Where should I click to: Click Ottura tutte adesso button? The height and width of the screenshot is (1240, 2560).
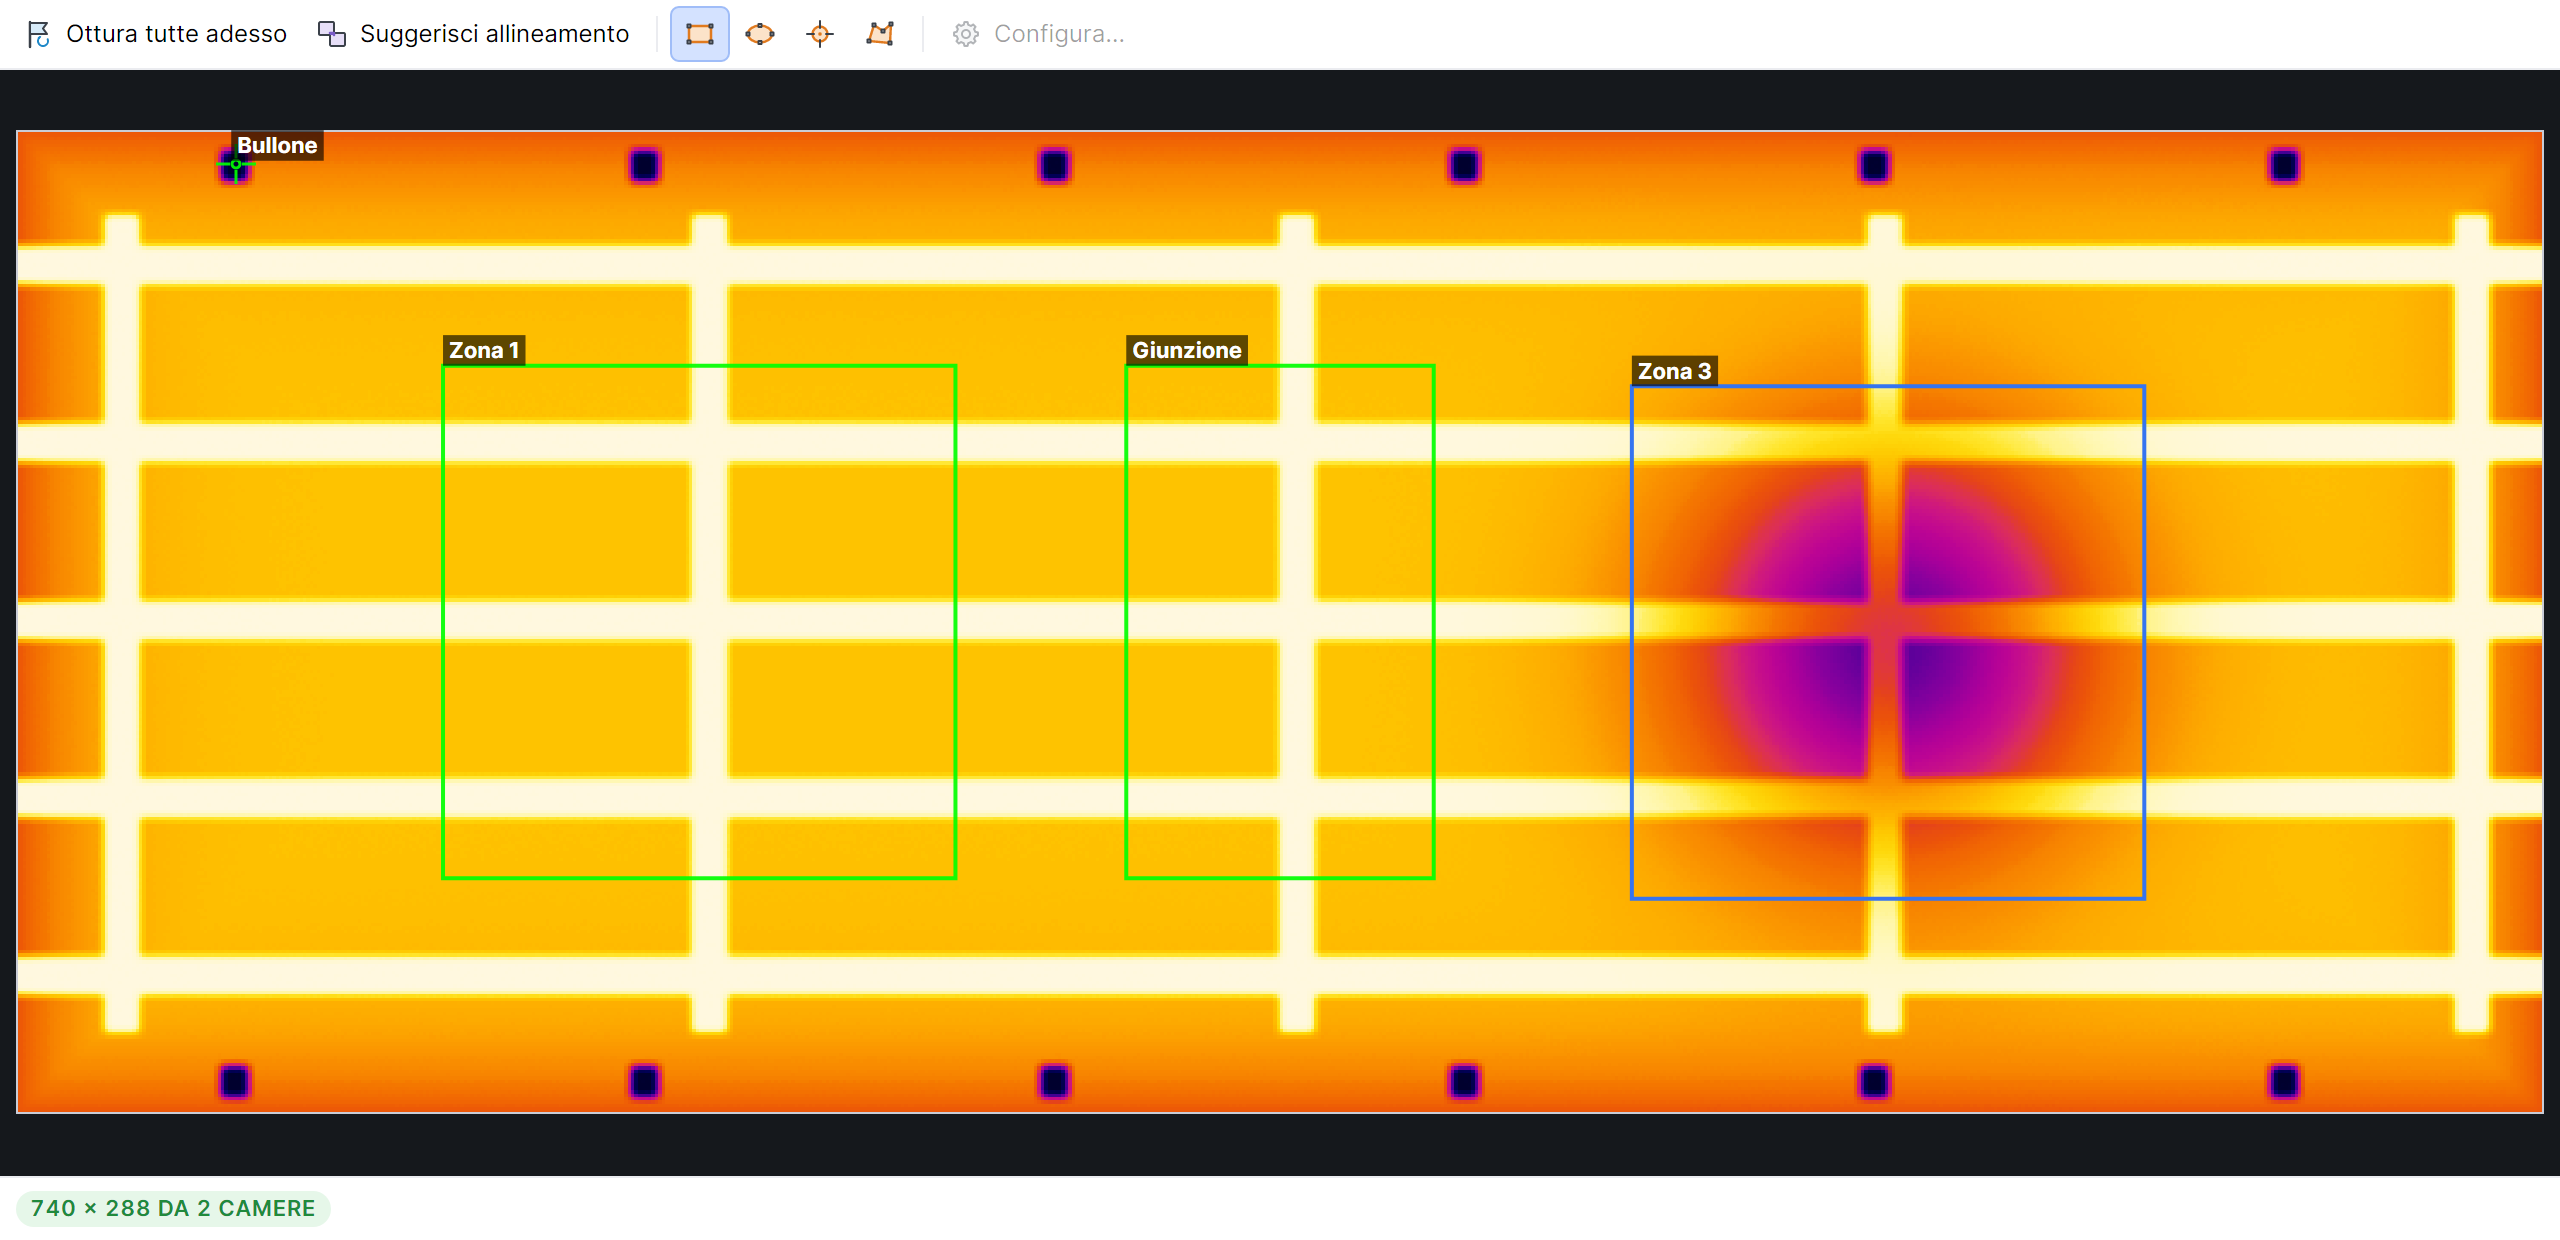[x=157, y=34]
